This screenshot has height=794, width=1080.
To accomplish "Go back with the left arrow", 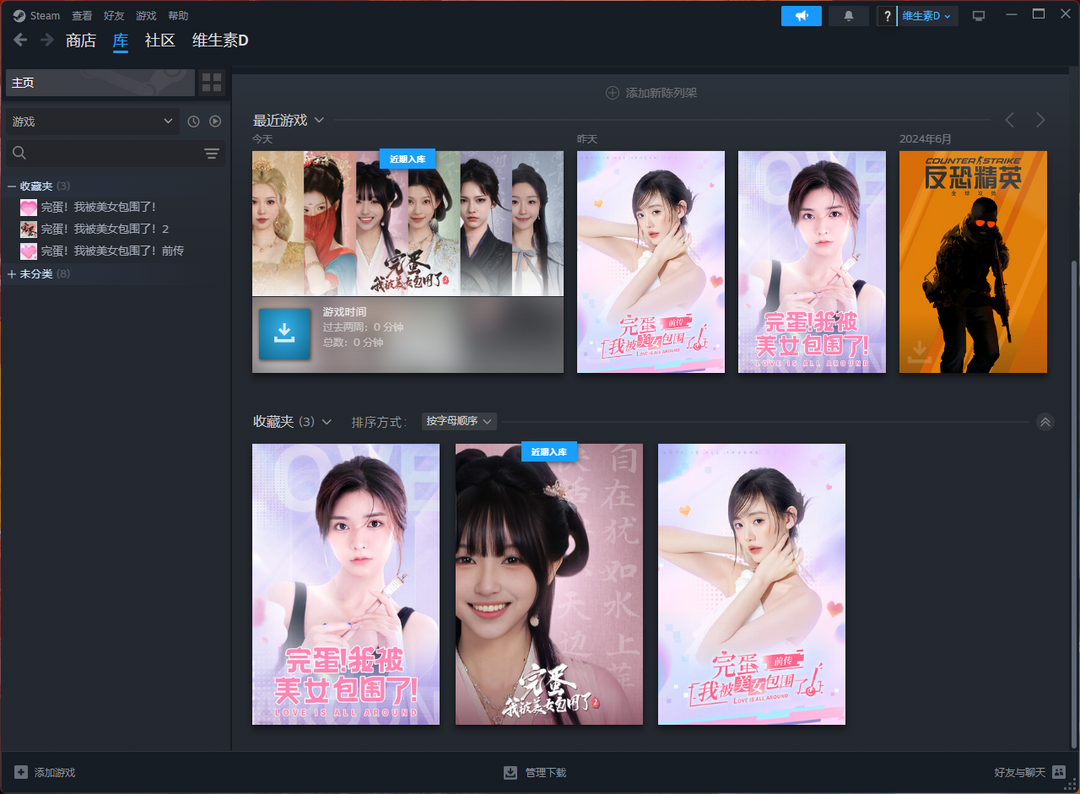I will [21, 40].
